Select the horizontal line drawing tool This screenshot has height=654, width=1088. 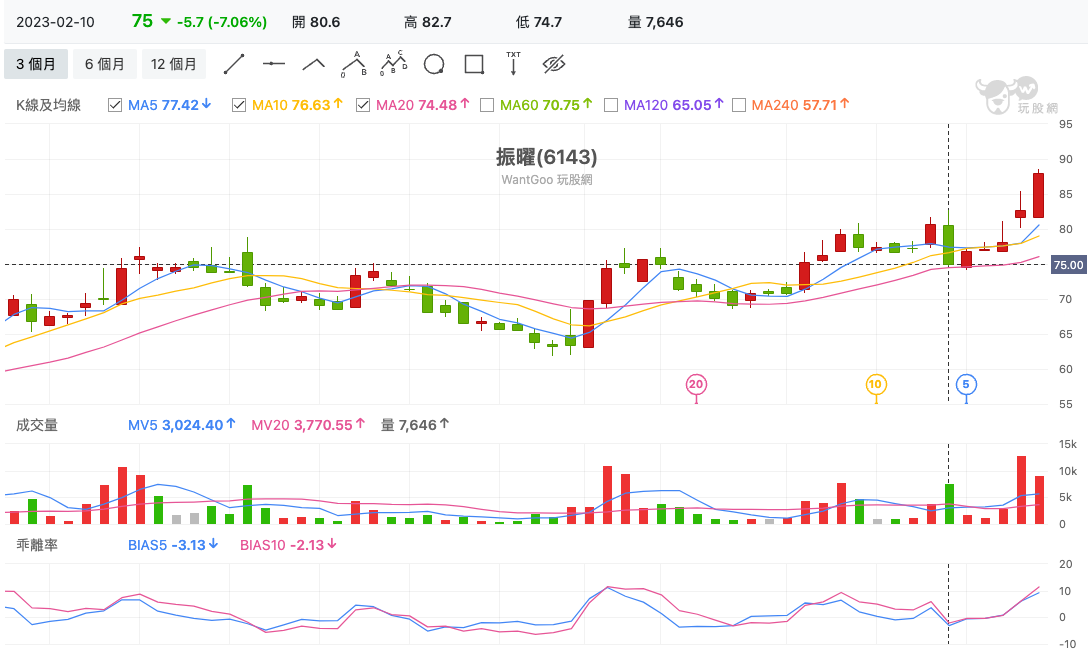273,64
